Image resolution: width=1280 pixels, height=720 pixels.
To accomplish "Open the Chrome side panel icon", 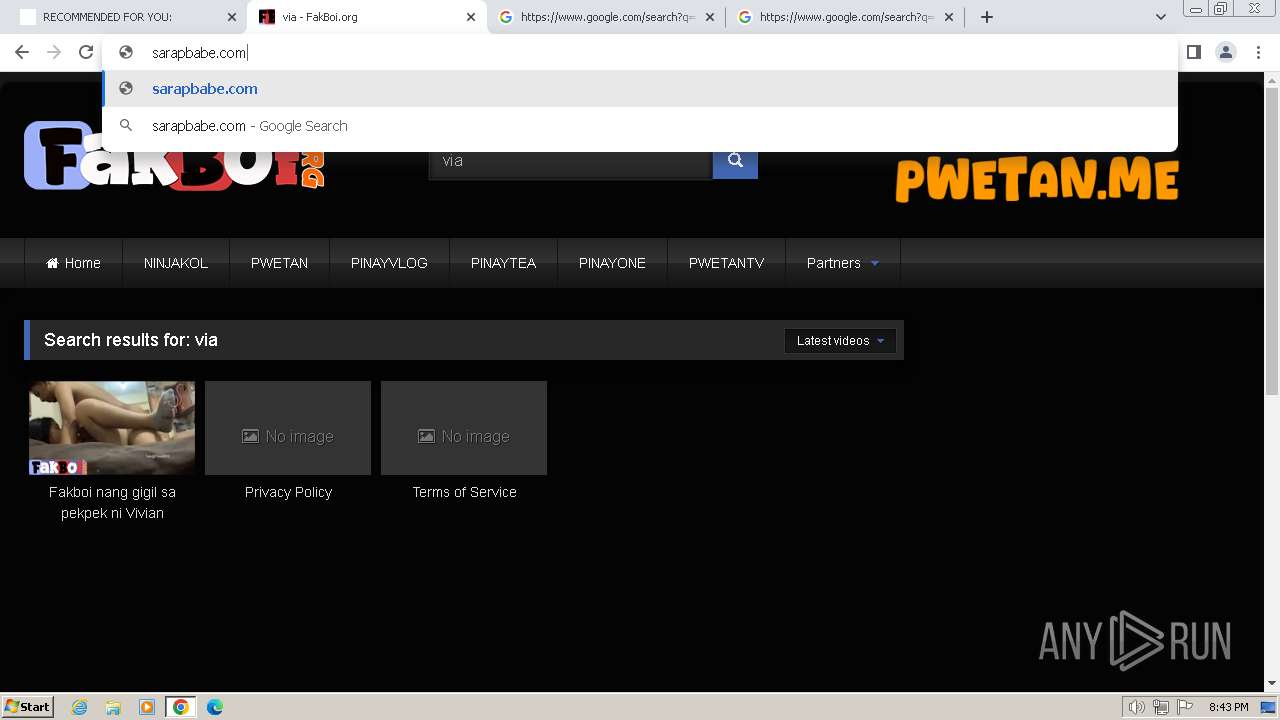I will (1193, 52).
